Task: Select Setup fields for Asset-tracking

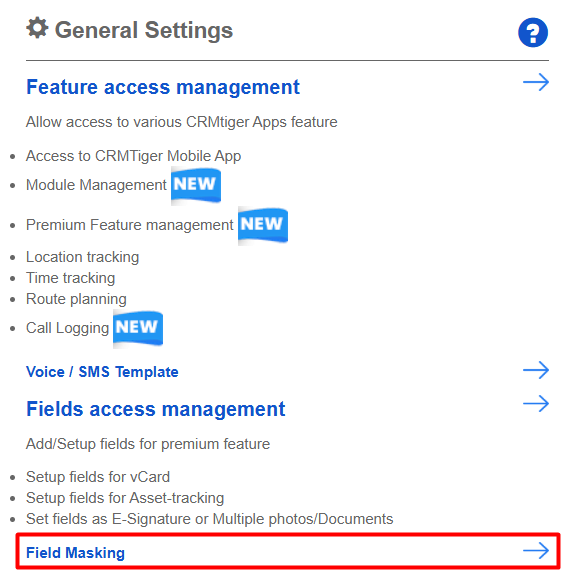Action: [125, 498]
